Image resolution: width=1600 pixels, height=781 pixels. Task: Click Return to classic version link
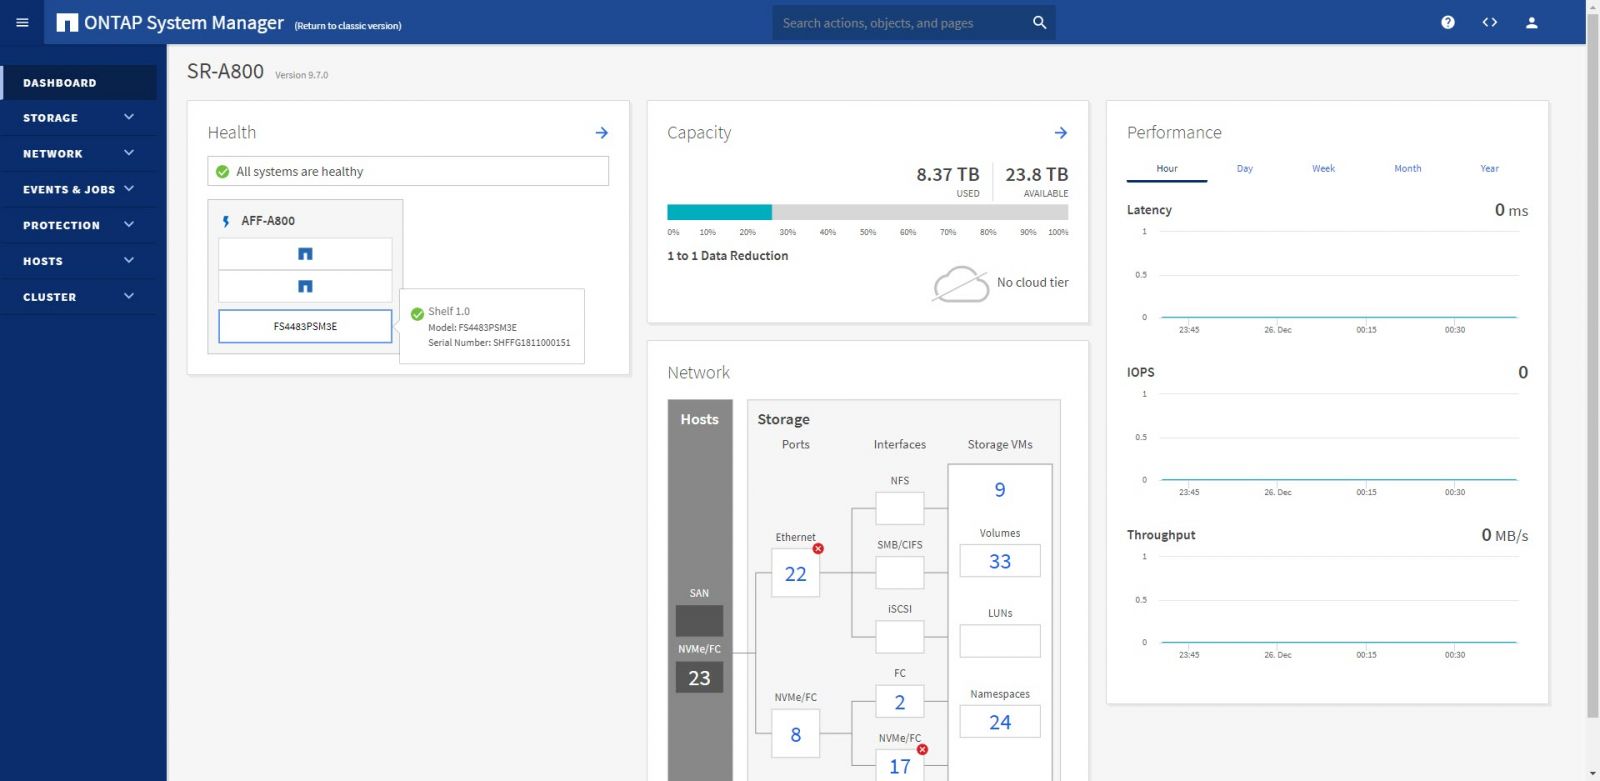347,26
